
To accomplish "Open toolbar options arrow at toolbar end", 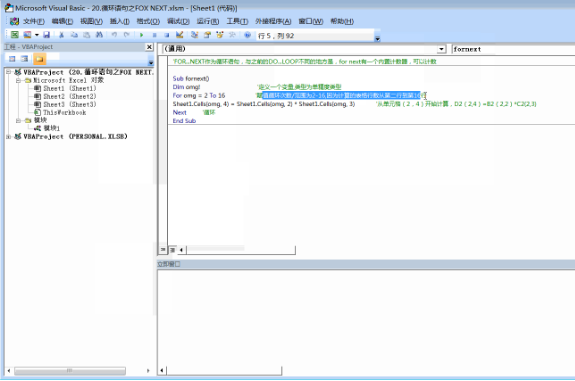I will [x=377, y=38].
